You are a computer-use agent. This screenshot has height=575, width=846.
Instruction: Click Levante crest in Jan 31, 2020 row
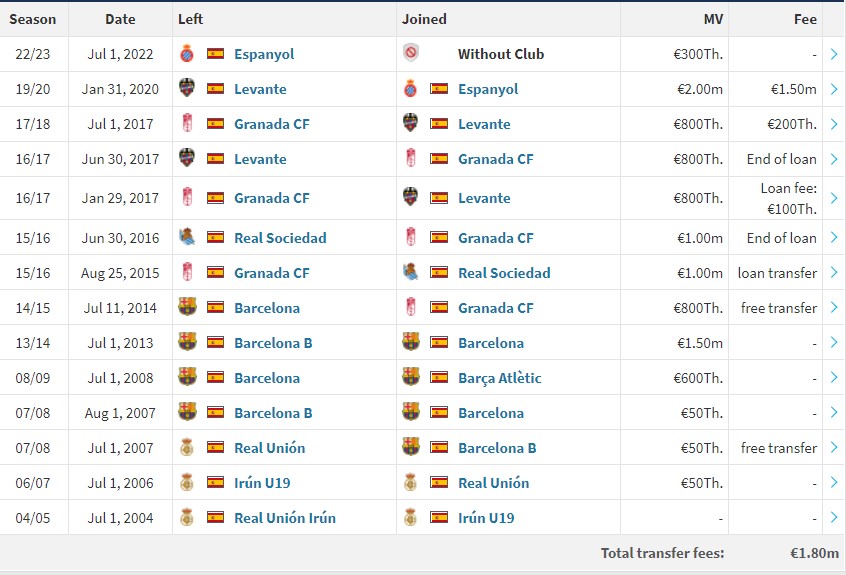pyautogui.click(x=187, y=88)
